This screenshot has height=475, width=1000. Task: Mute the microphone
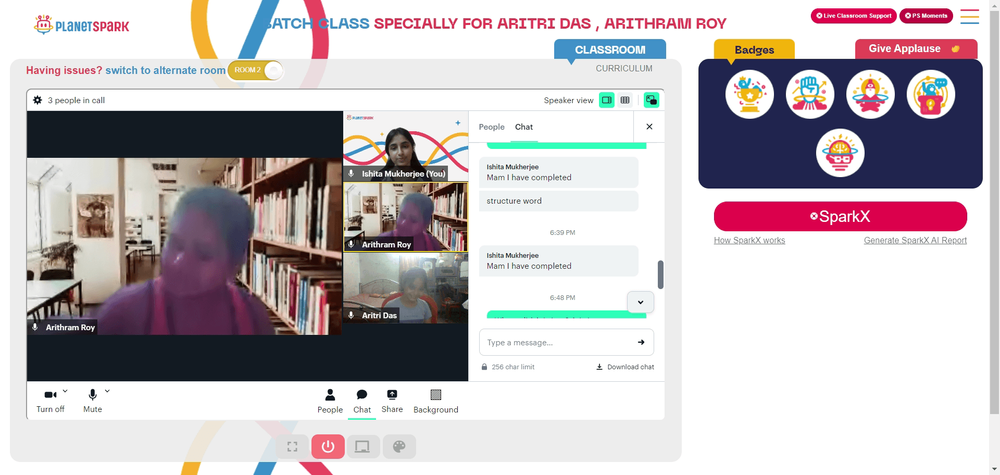pyautogui.click(x=92, y=401)
